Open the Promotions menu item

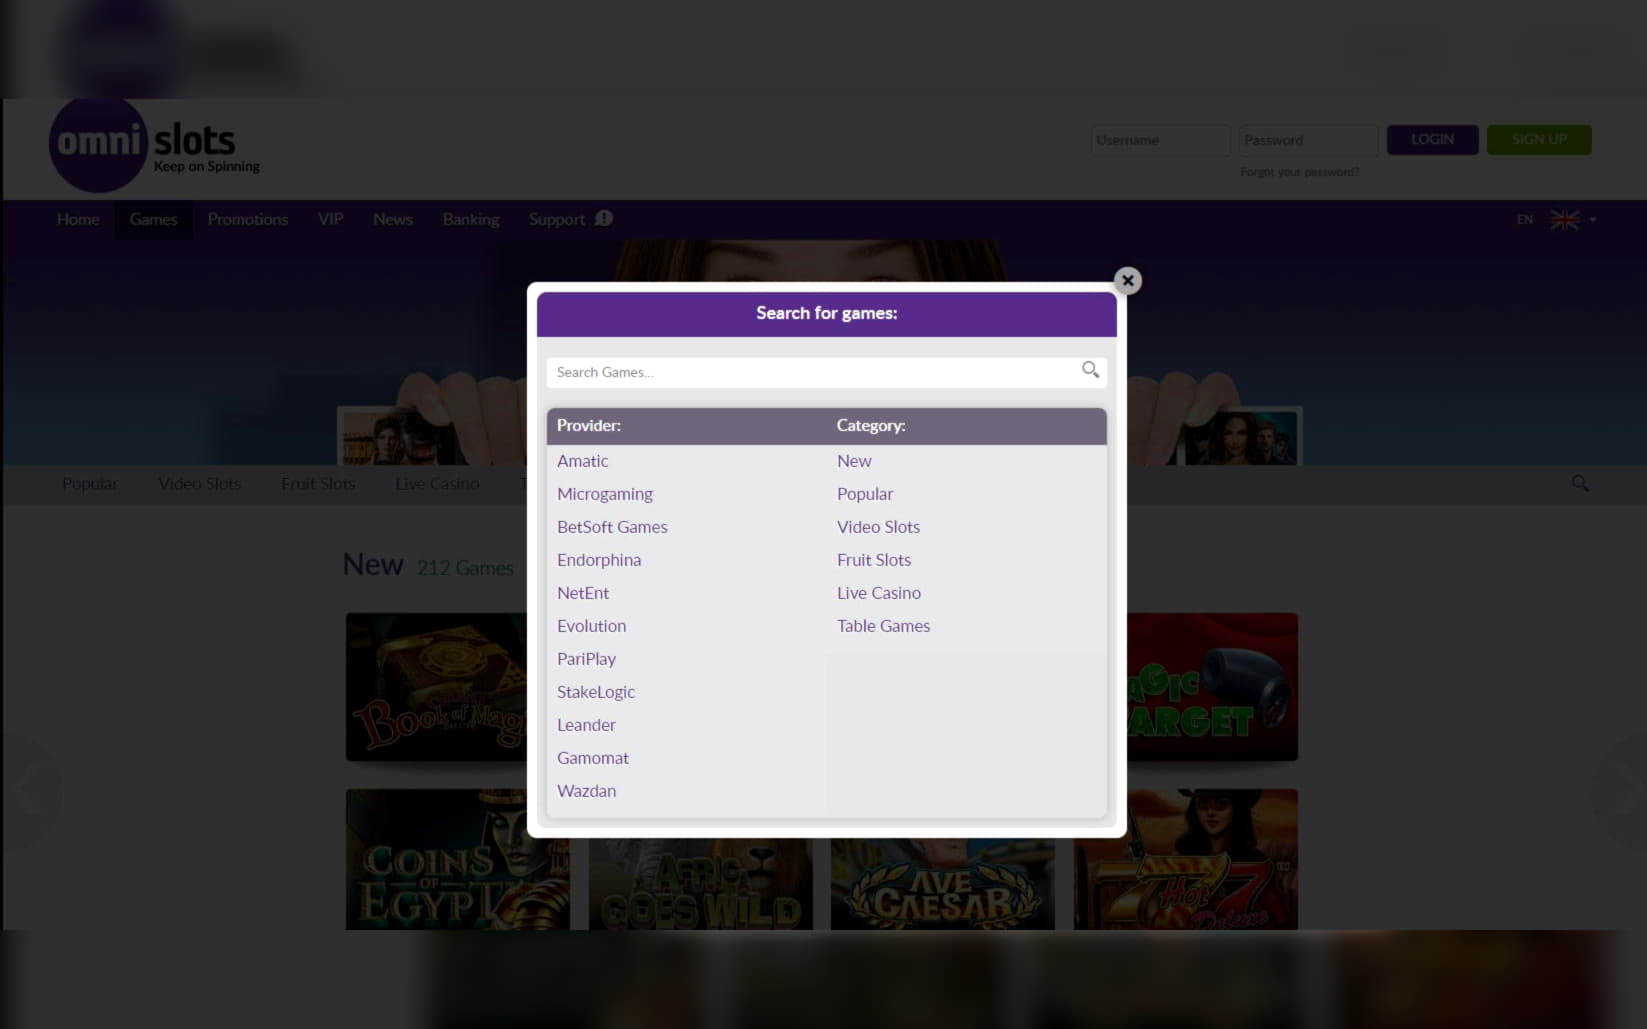coord(247,219)
